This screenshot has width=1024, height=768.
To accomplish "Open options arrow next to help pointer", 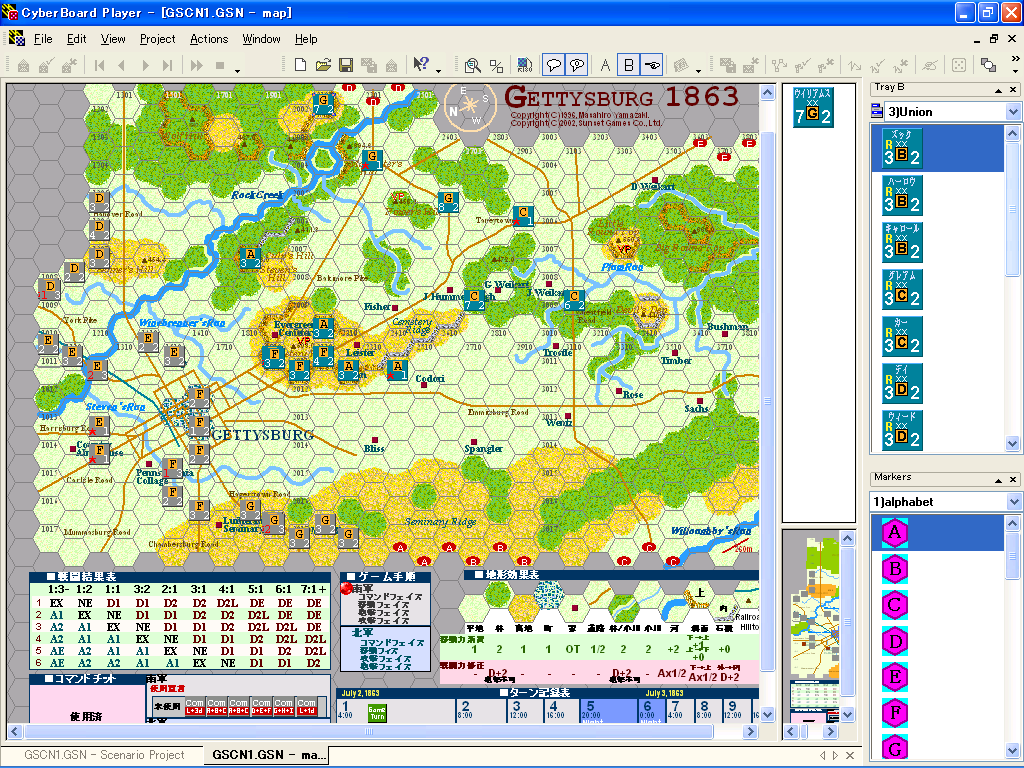I will tap(438, 69).
